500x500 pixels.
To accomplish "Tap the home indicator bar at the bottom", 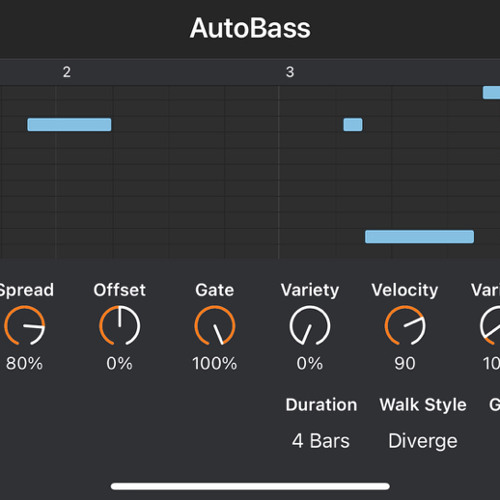I will coord(250,486).
